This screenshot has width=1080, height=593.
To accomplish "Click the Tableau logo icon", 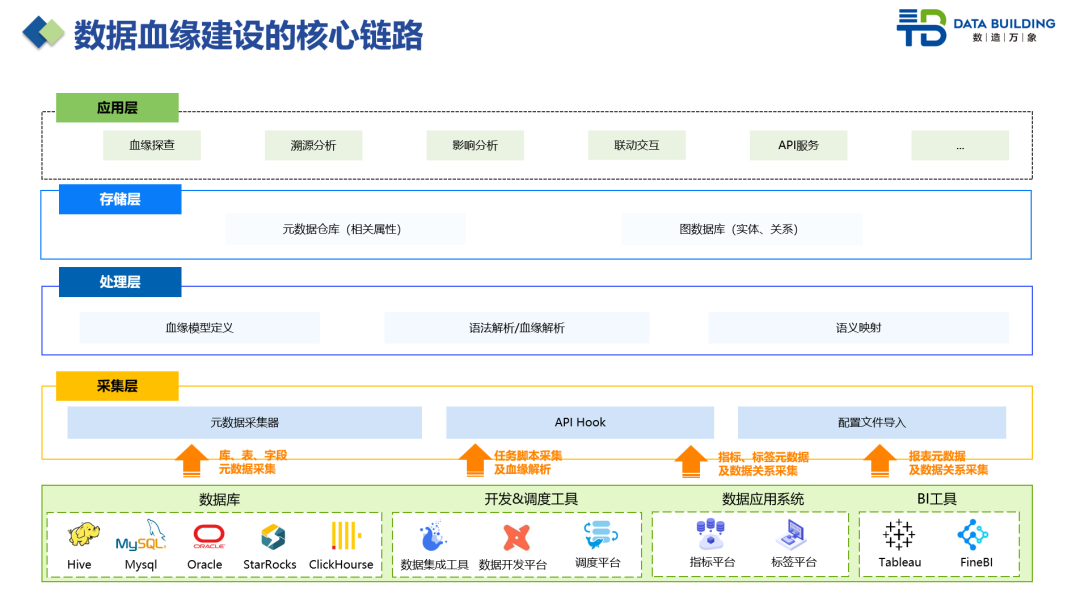I will pyautogui.click(x=899, y=535).
